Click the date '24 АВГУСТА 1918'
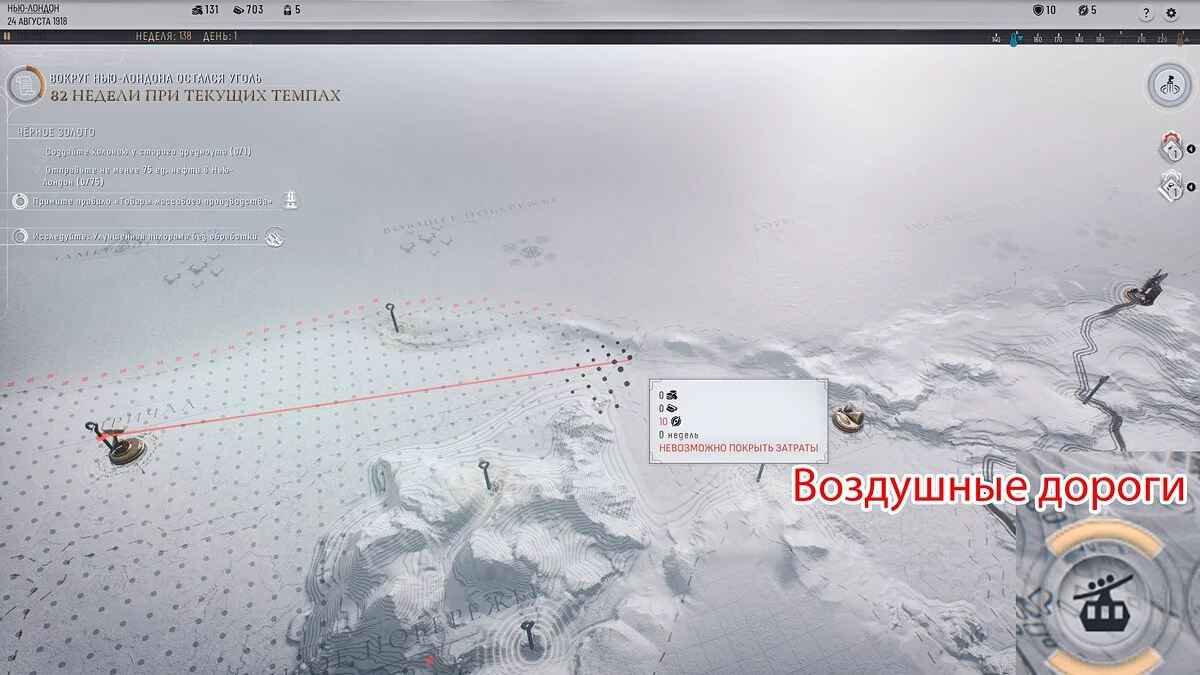Screen dimensions: 1200x675 [37, 20]
